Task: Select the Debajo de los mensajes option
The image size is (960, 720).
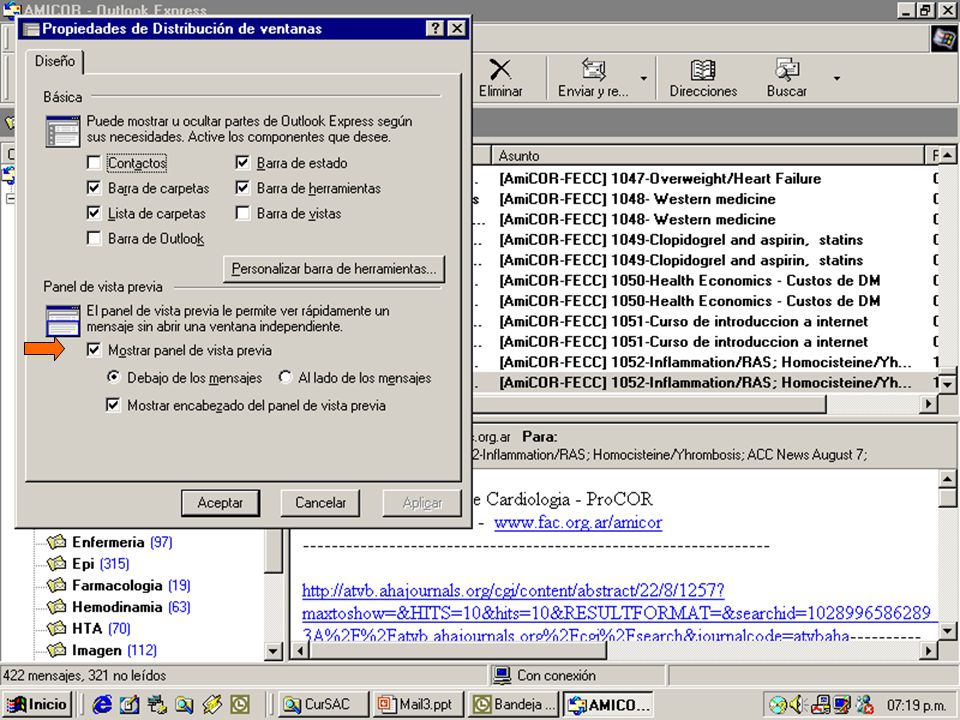Action: click(x=113, y=377)
